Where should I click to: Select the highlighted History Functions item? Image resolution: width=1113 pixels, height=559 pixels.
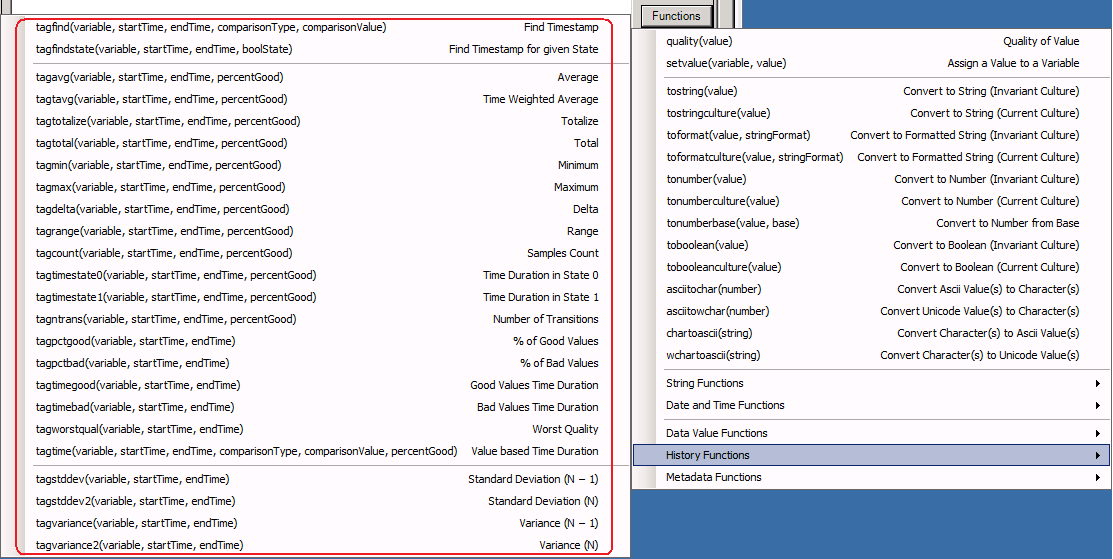coord(871,455)
